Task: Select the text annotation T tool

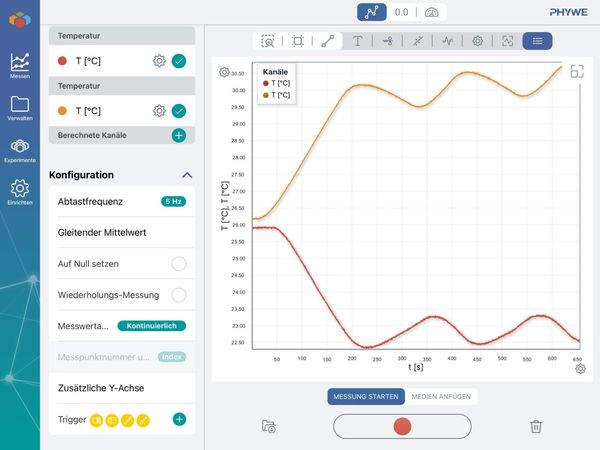Action: coord(357,41)
